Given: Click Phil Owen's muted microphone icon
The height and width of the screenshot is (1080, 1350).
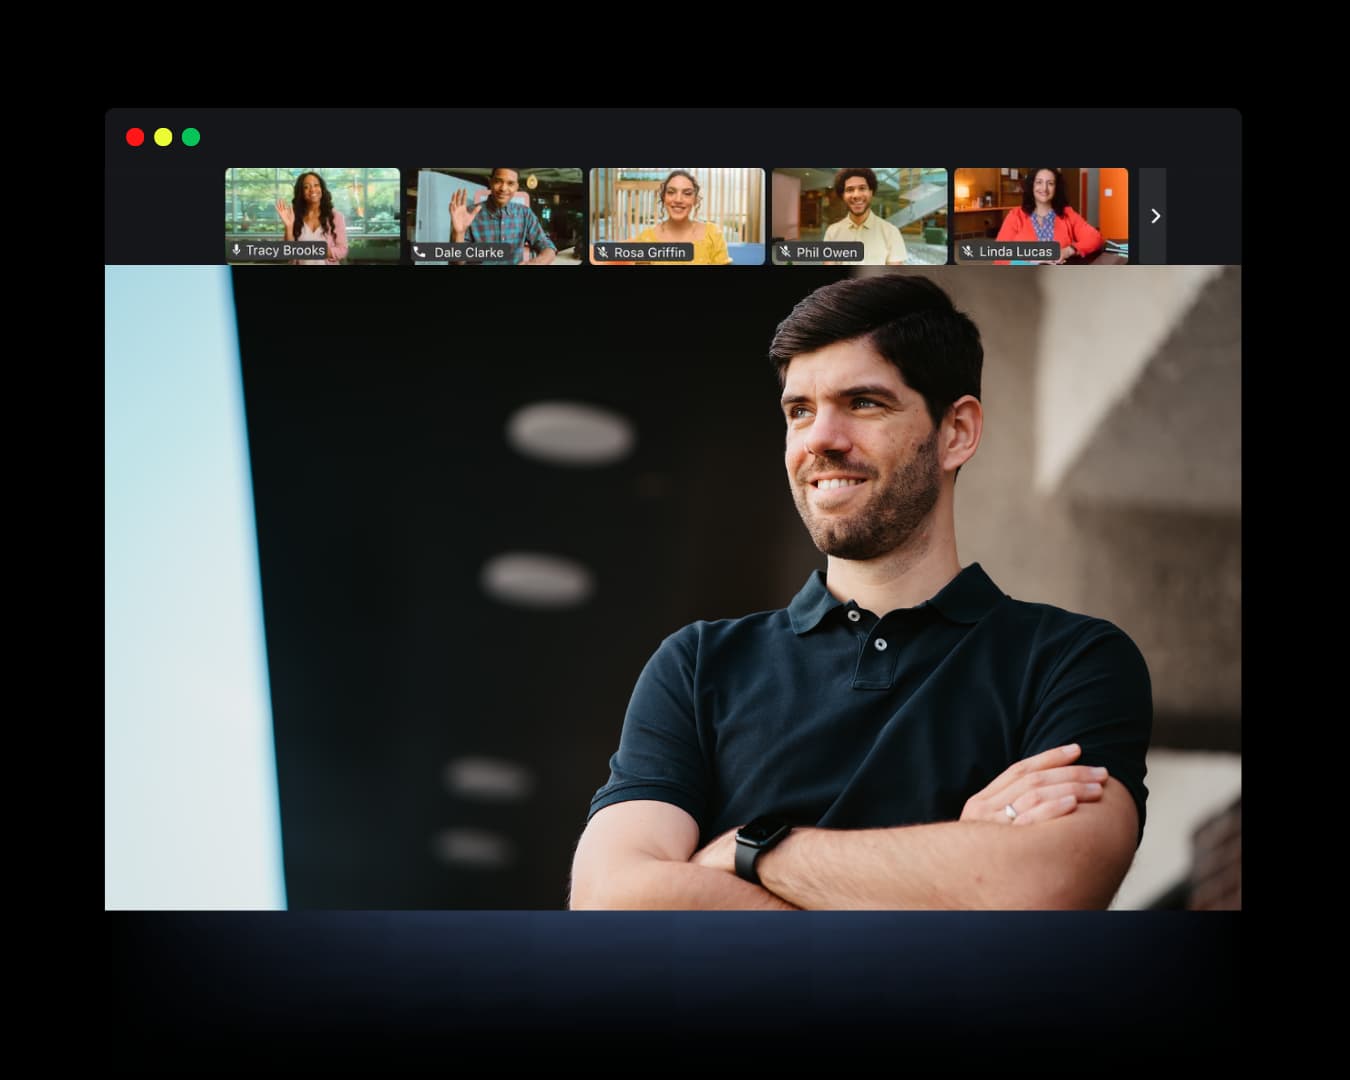Looking at the screenshot, I should [x=785, y=252].
